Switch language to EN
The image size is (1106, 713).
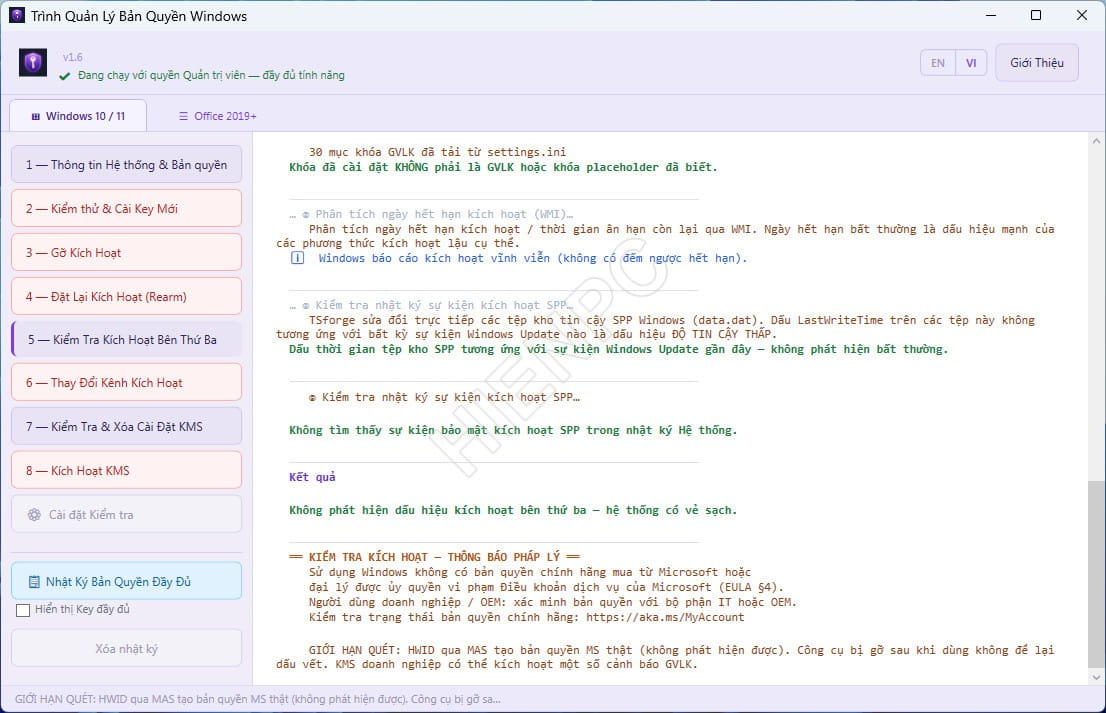pos(938,63)
